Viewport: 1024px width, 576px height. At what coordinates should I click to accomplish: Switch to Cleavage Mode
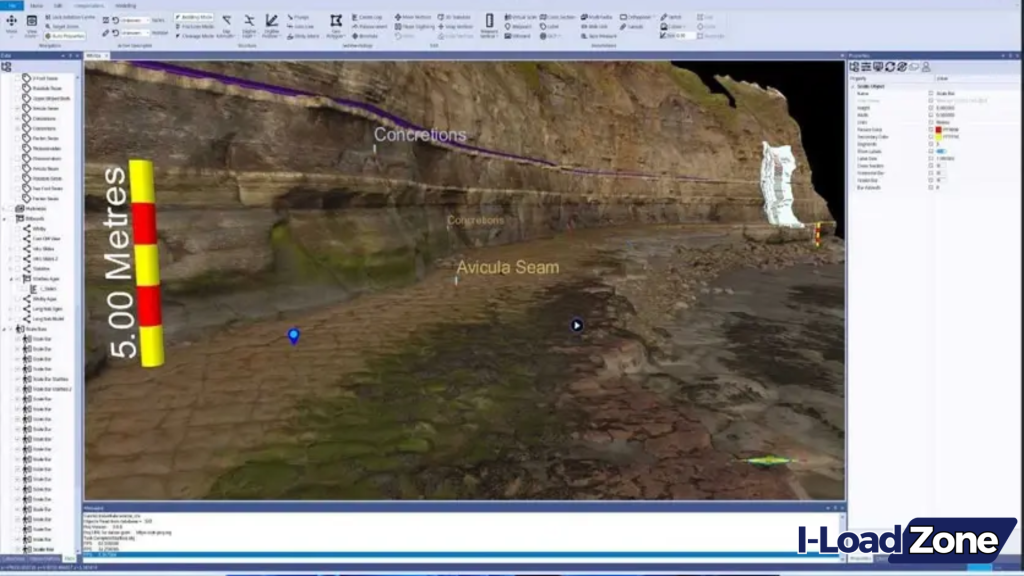click(194, 35)
